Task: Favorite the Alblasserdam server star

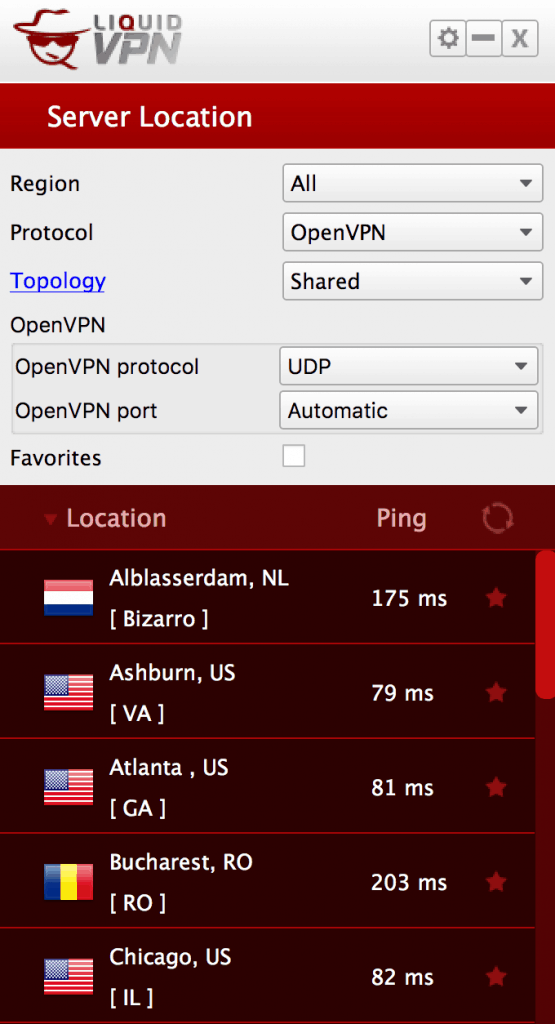Action: [497, 597]
